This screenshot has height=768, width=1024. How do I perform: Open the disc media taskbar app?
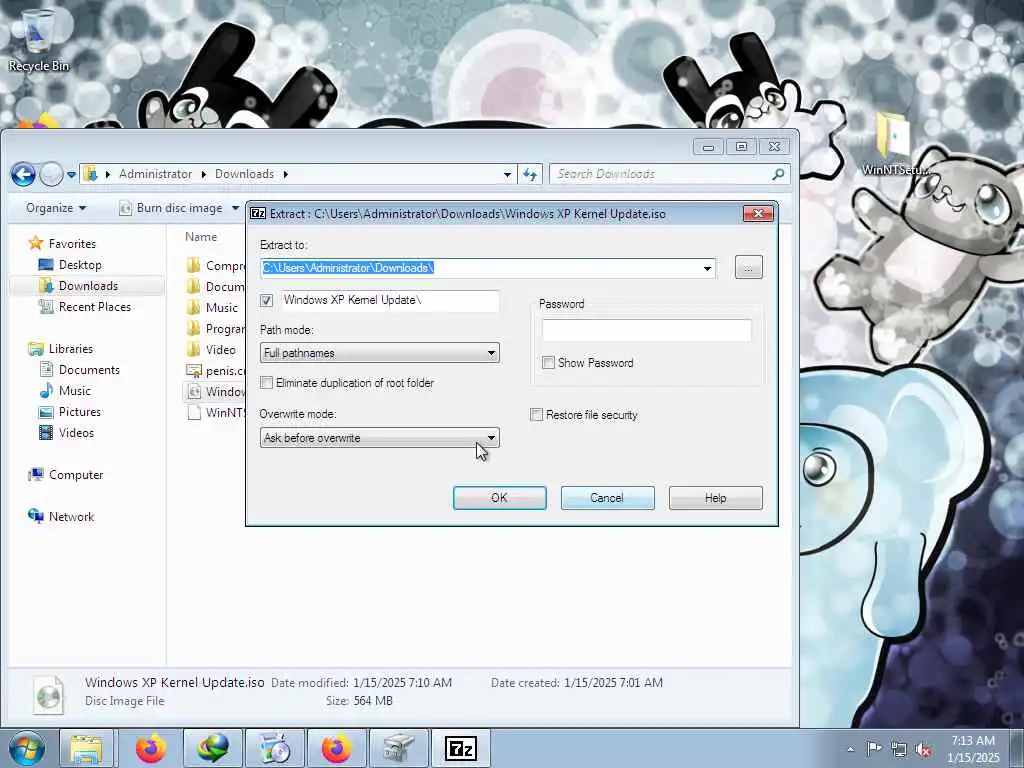pyautogui.click(x=275, y=748)
